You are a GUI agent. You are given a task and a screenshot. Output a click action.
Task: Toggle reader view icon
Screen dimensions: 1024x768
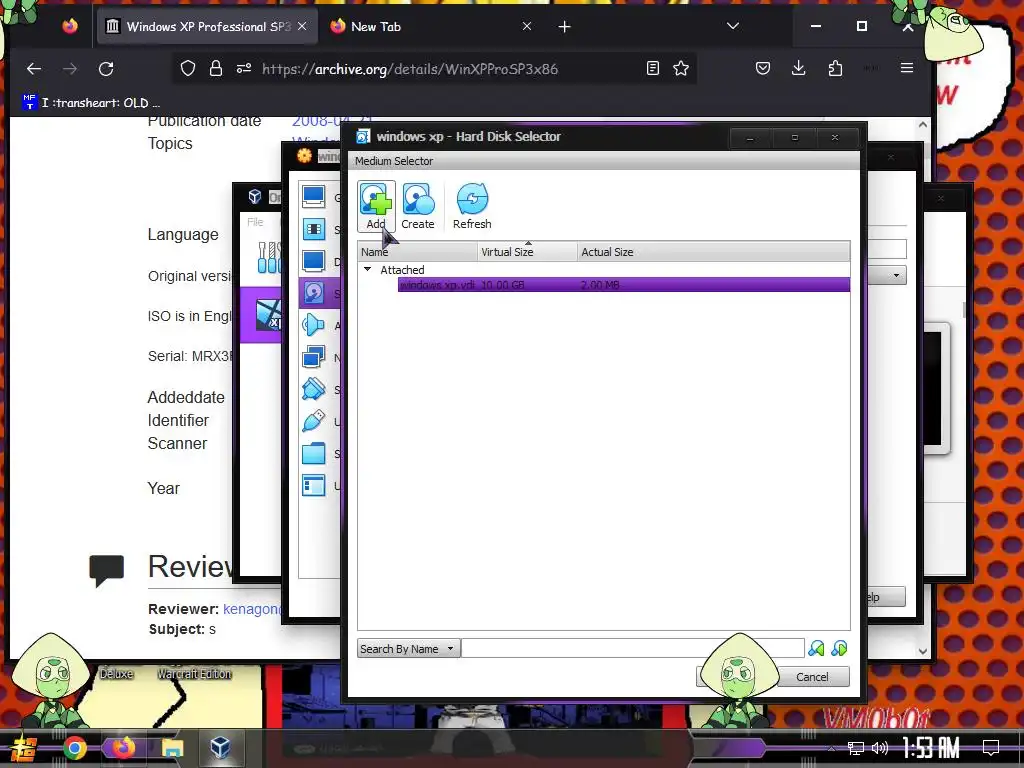[652, 68]
